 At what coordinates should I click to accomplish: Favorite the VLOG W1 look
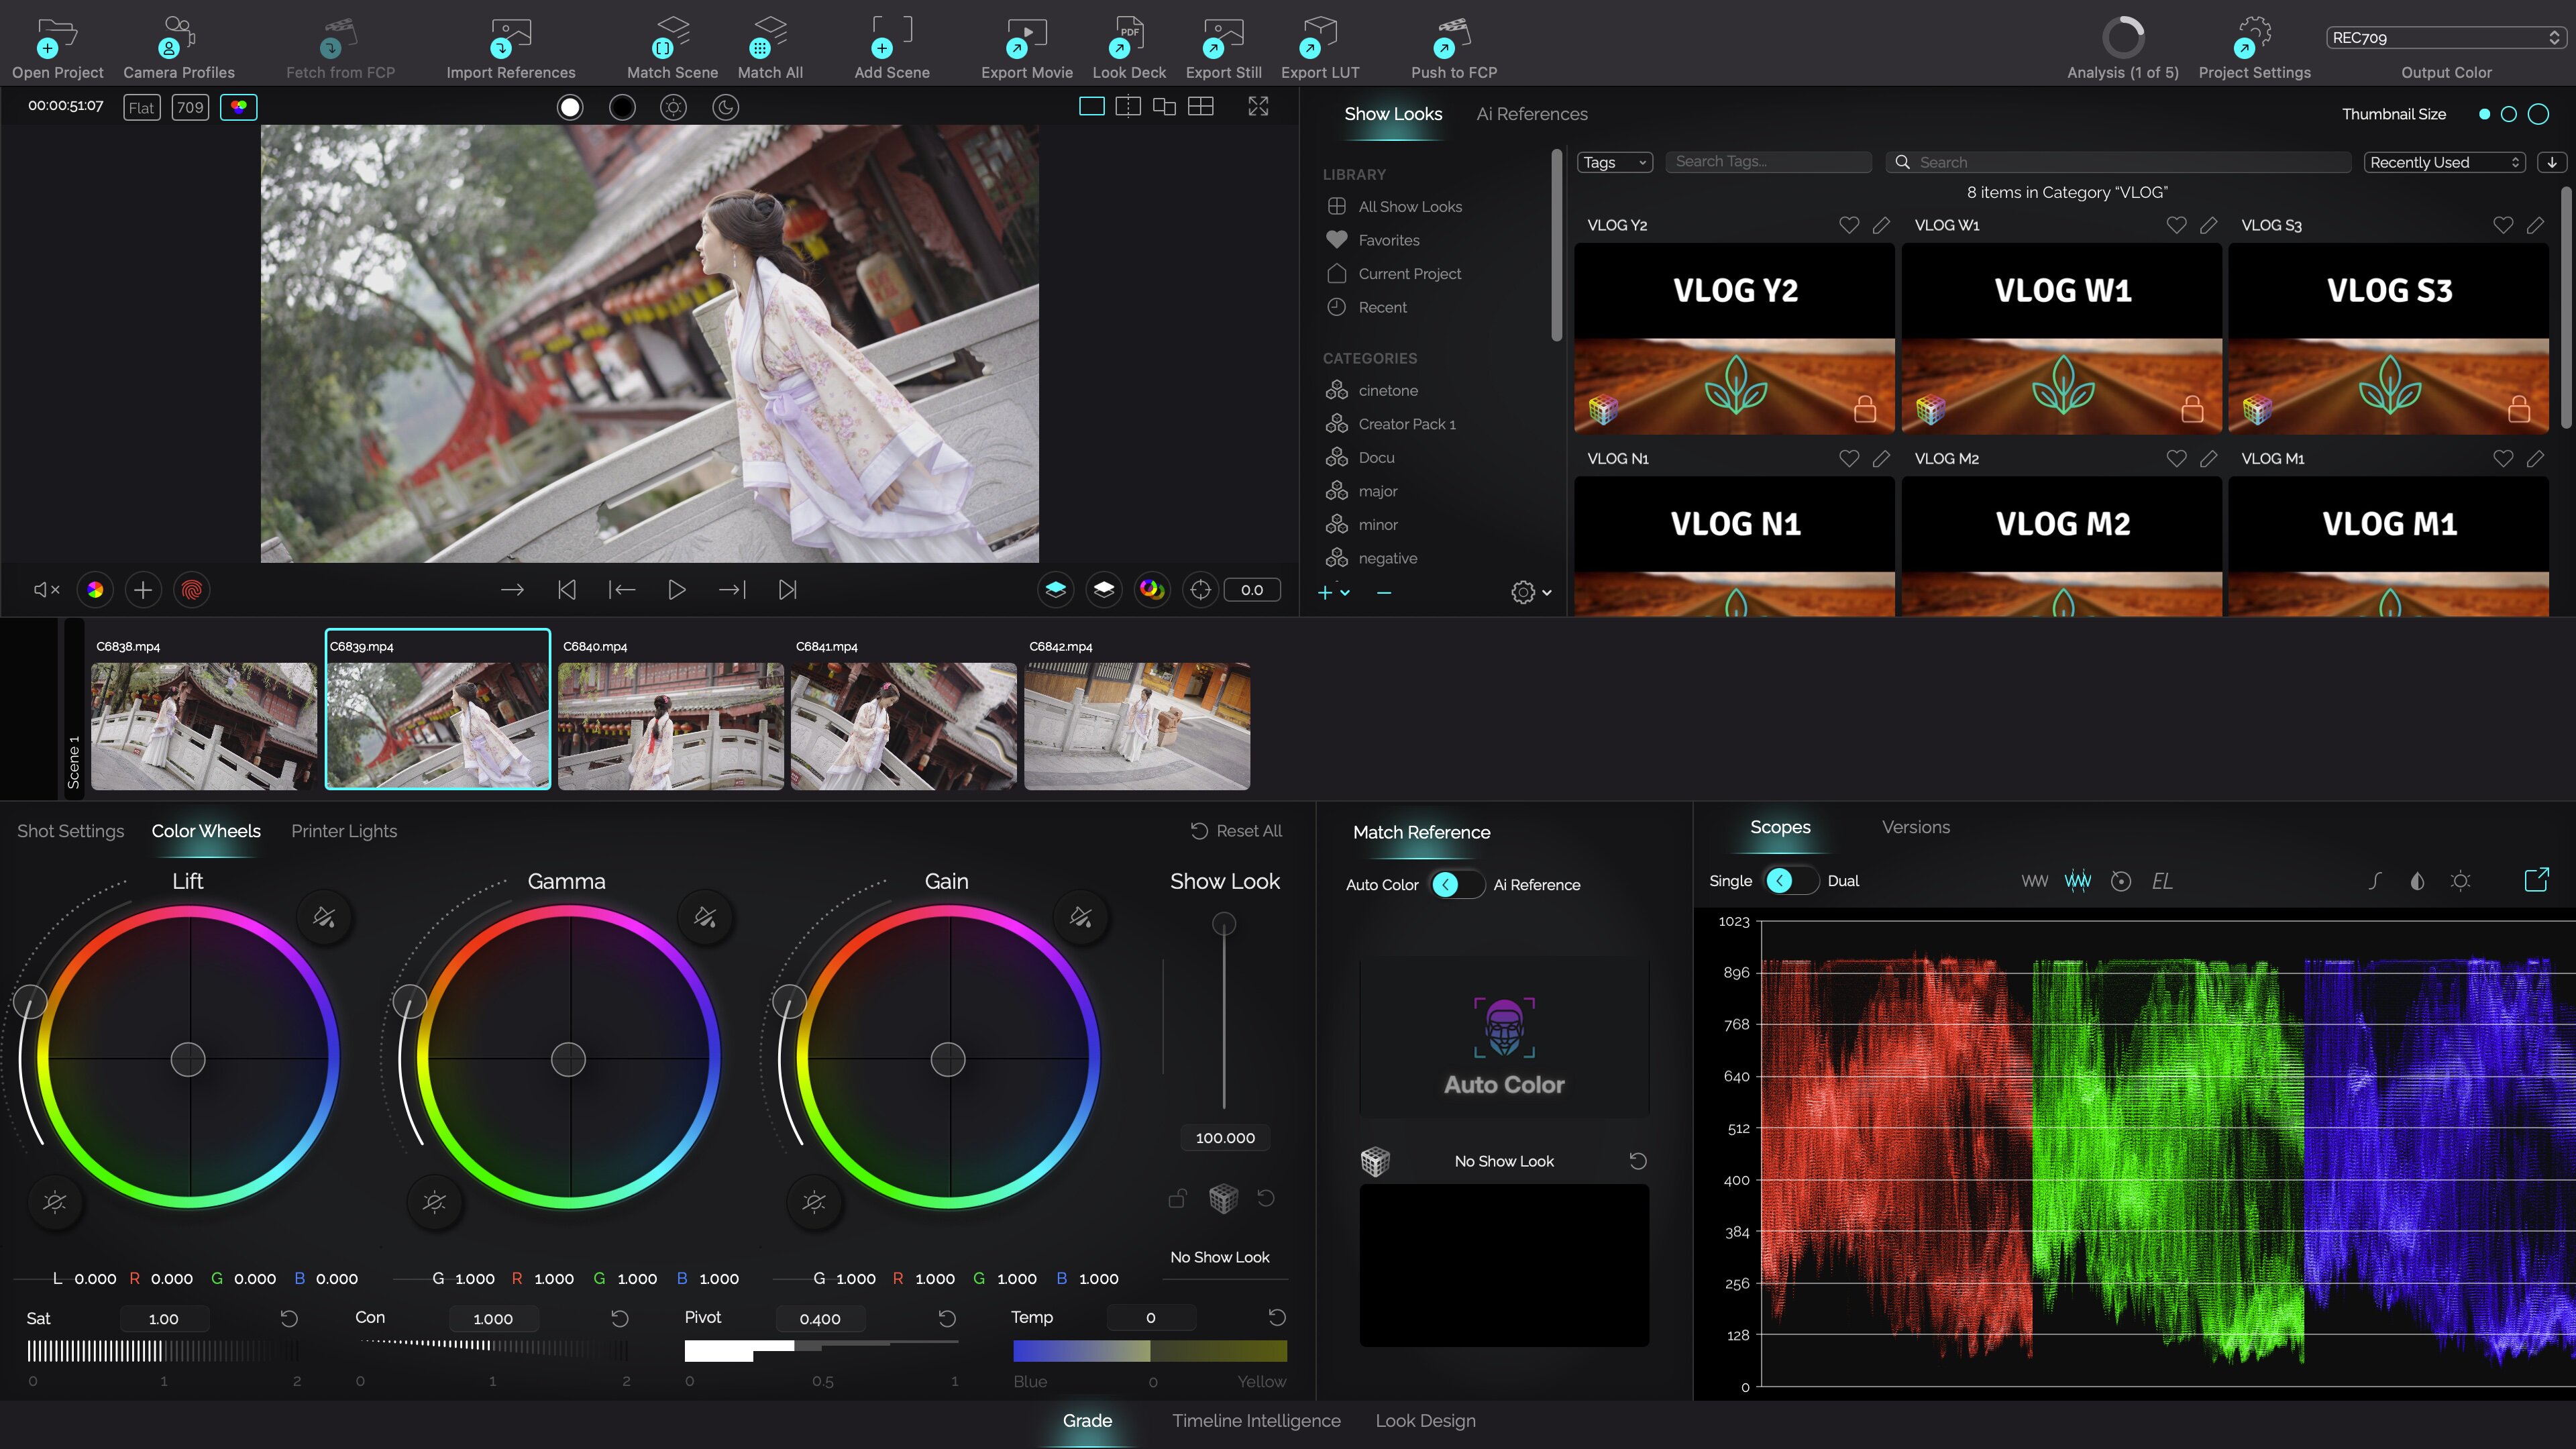click(x=2176, y=225)
